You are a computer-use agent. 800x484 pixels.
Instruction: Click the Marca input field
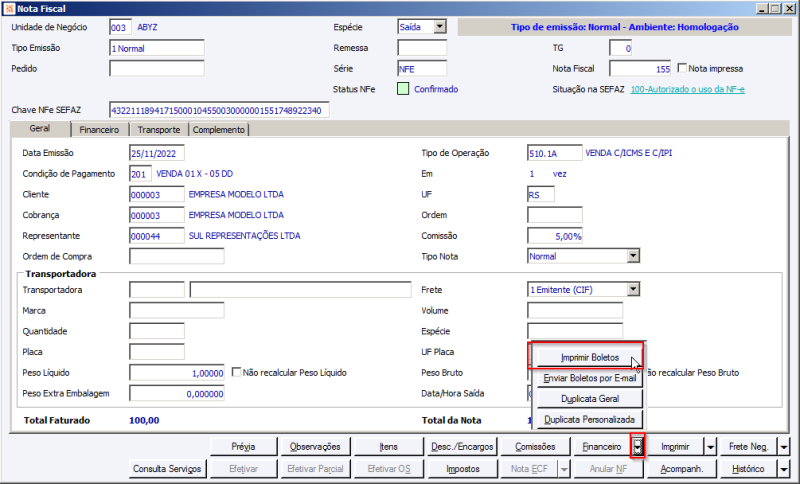[x=177, y=311]
